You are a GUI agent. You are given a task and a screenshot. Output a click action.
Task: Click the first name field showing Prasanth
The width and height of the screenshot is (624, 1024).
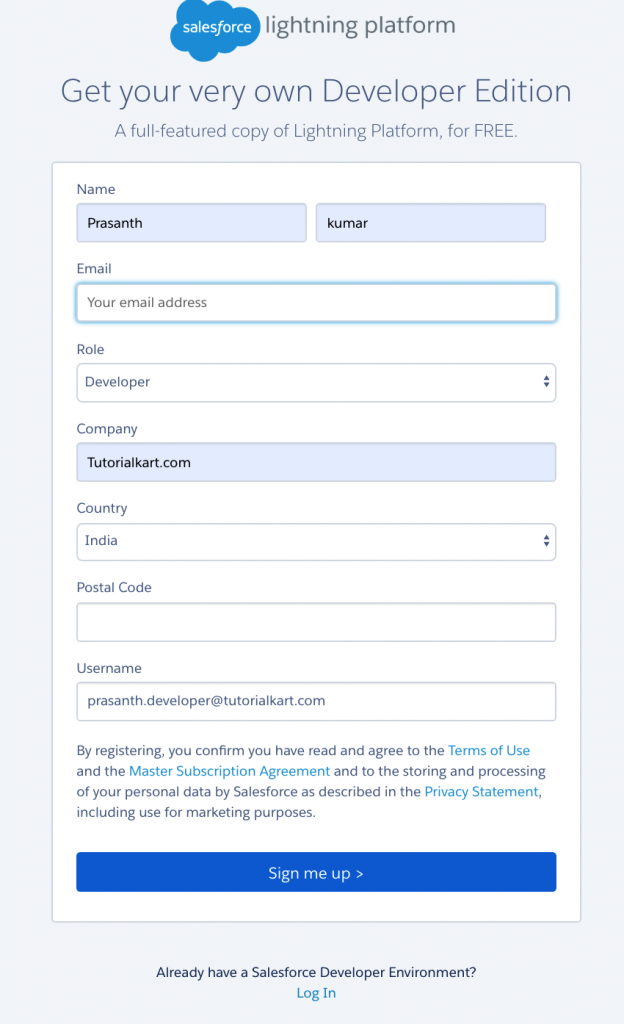tap(191, 222)
